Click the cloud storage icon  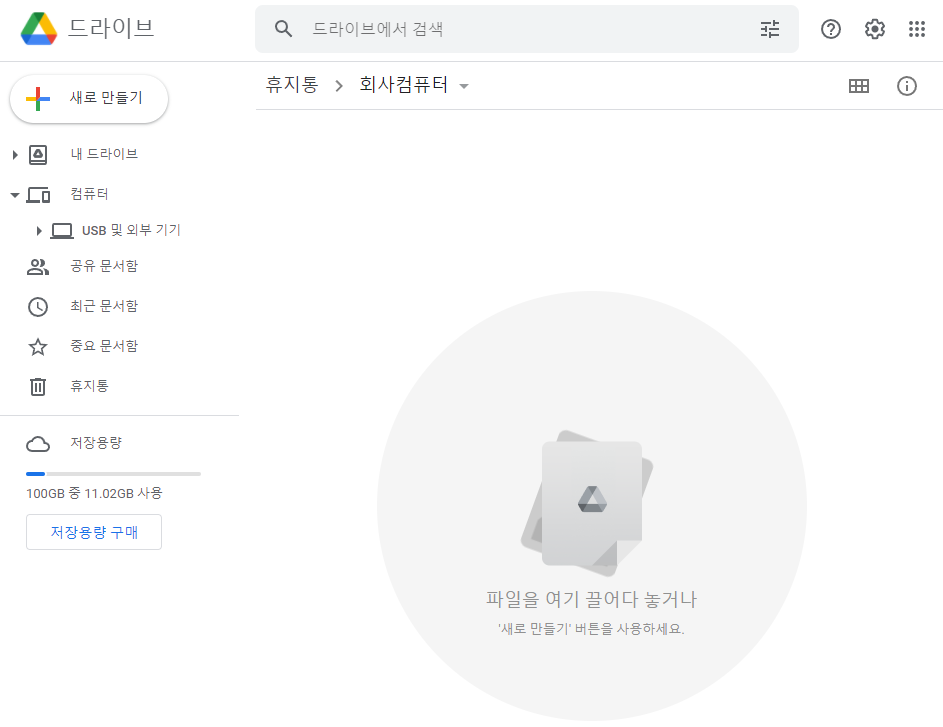[x=38, y=444]
